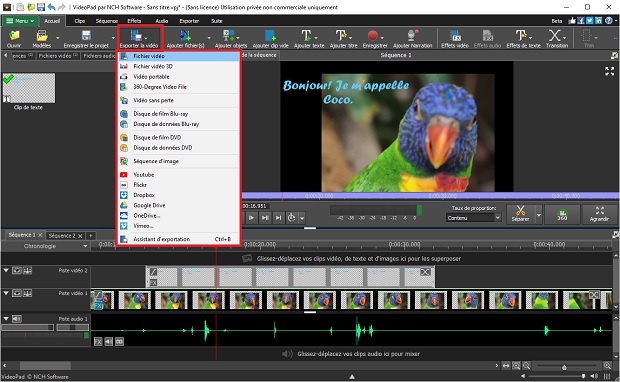The width and height of the screenshot is (620, 382).
Task: Toggle visibility of Piste vidéo 1
Action: coord(17,293)
